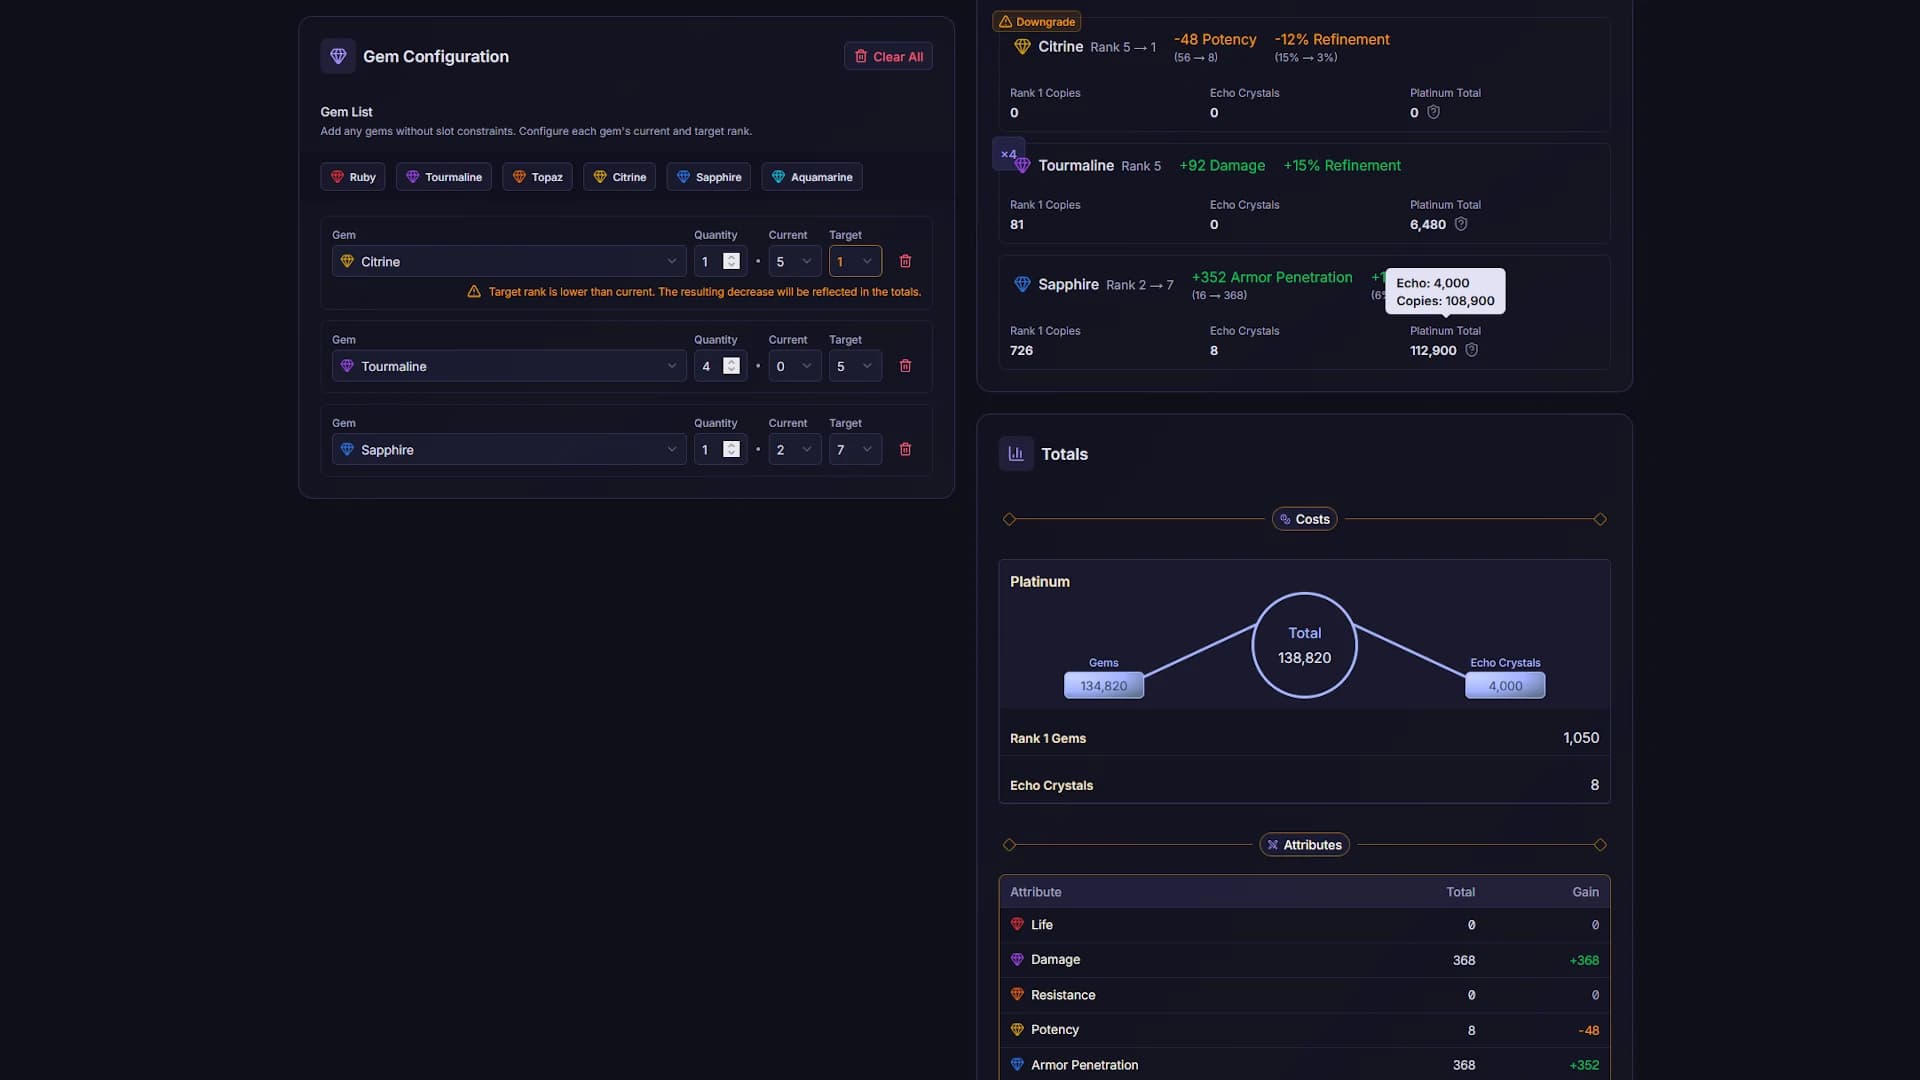Delete the Tourmaline gem row

pos(905,366)
